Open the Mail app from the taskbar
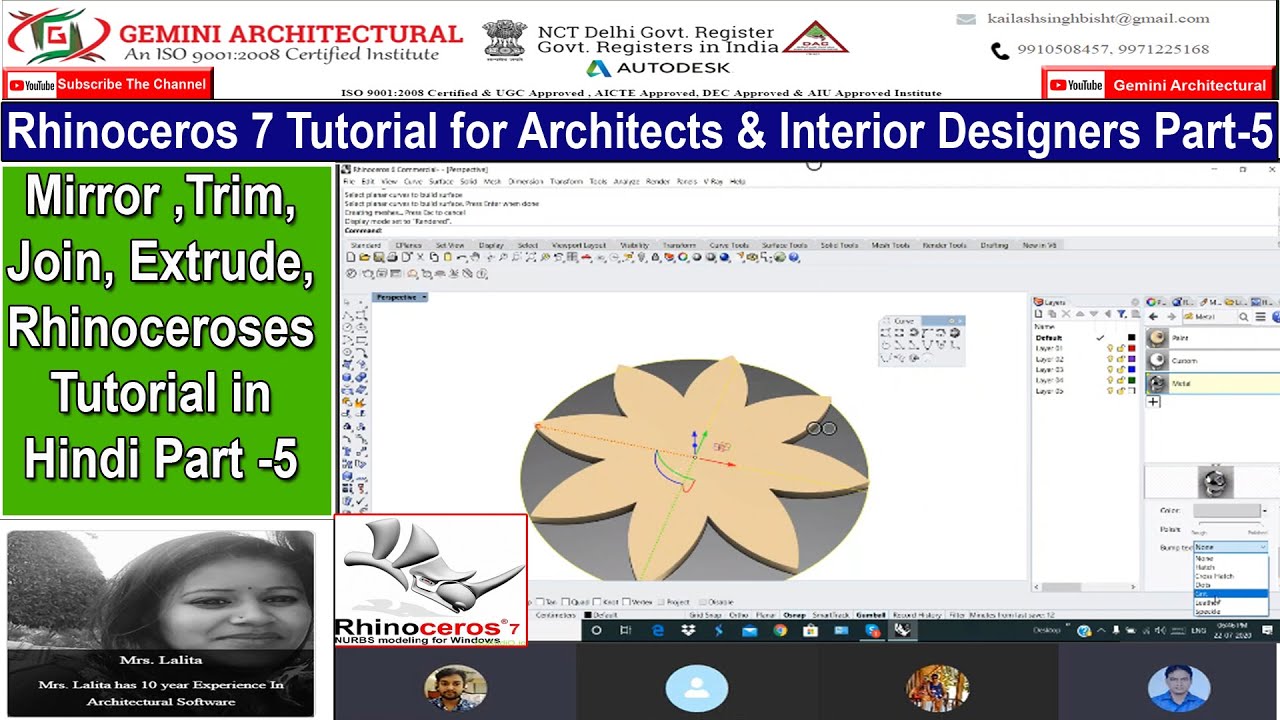The image size is (1280, 720). tap(750, 630)
